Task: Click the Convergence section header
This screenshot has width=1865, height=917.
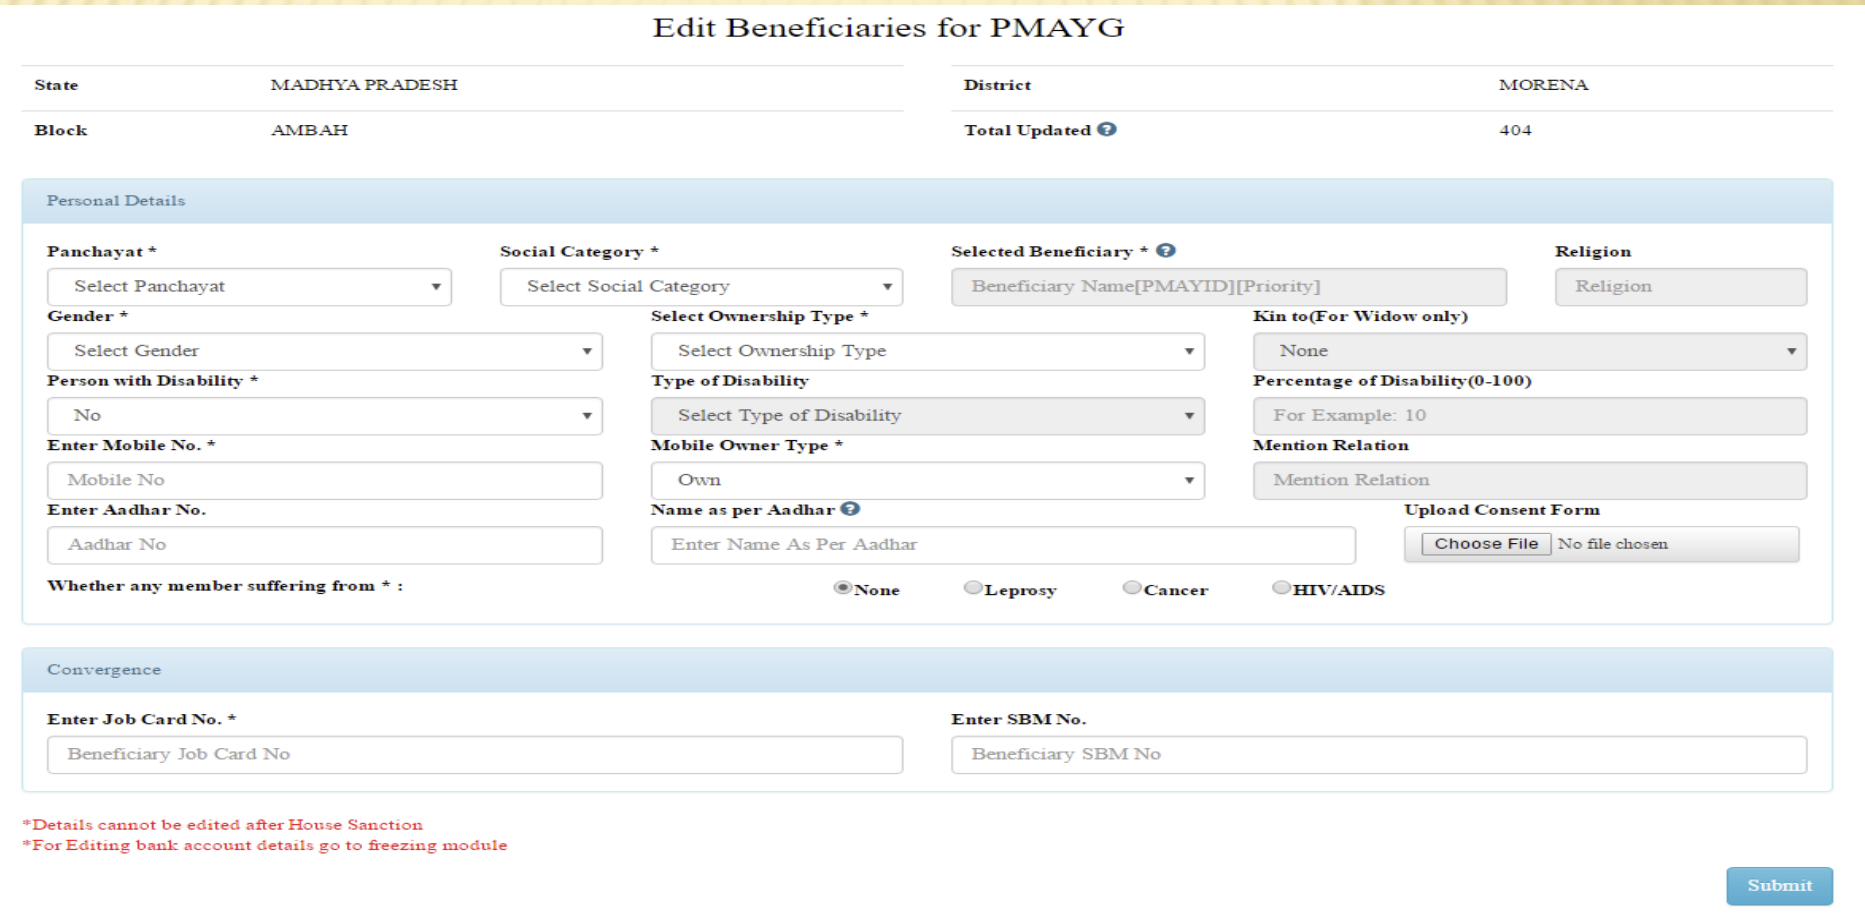Action: 103,669
